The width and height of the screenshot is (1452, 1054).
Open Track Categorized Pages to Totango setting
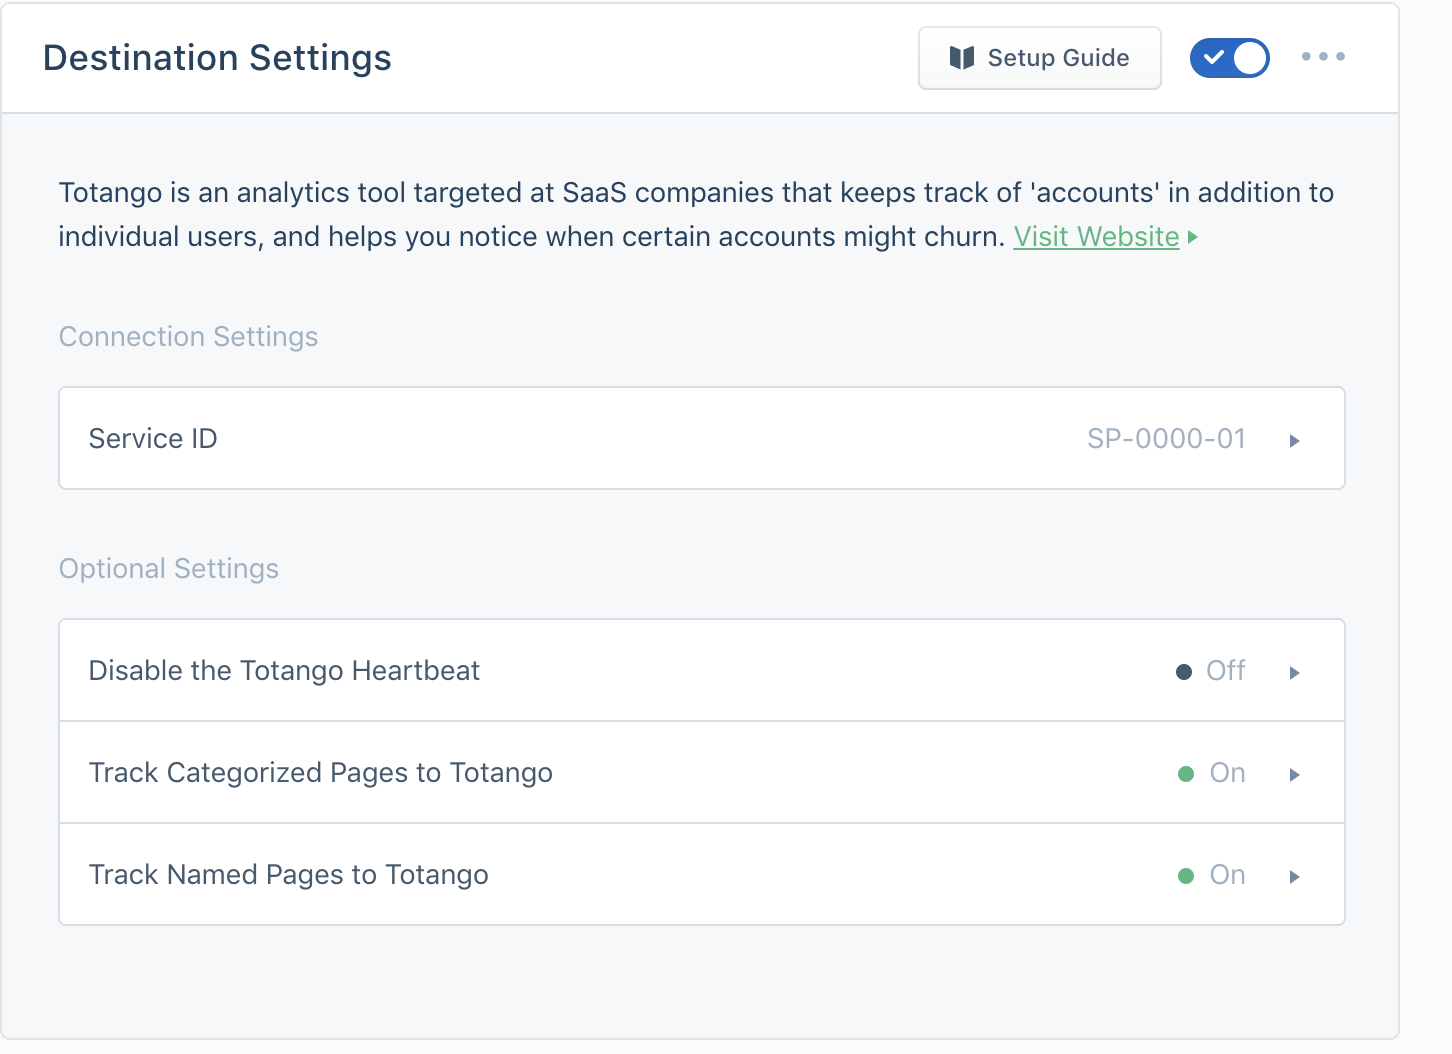(702, 772)
